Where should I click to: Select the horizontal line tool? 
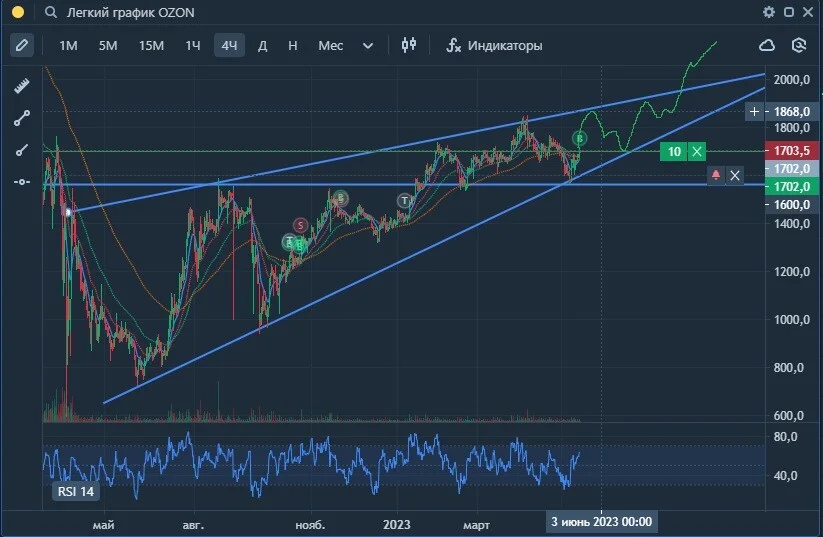[x=22, y=182]
